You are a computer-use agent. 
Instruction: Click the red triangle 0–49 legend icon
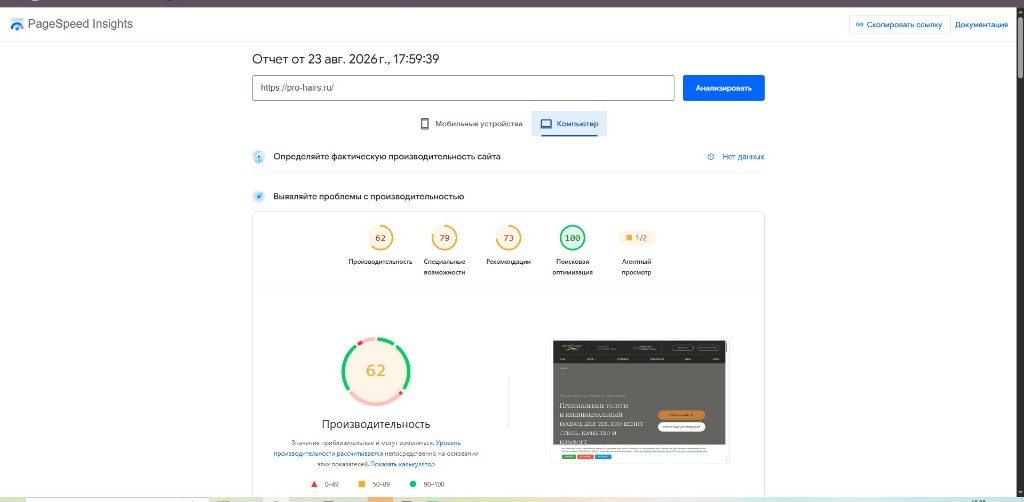tap(314, 484)
